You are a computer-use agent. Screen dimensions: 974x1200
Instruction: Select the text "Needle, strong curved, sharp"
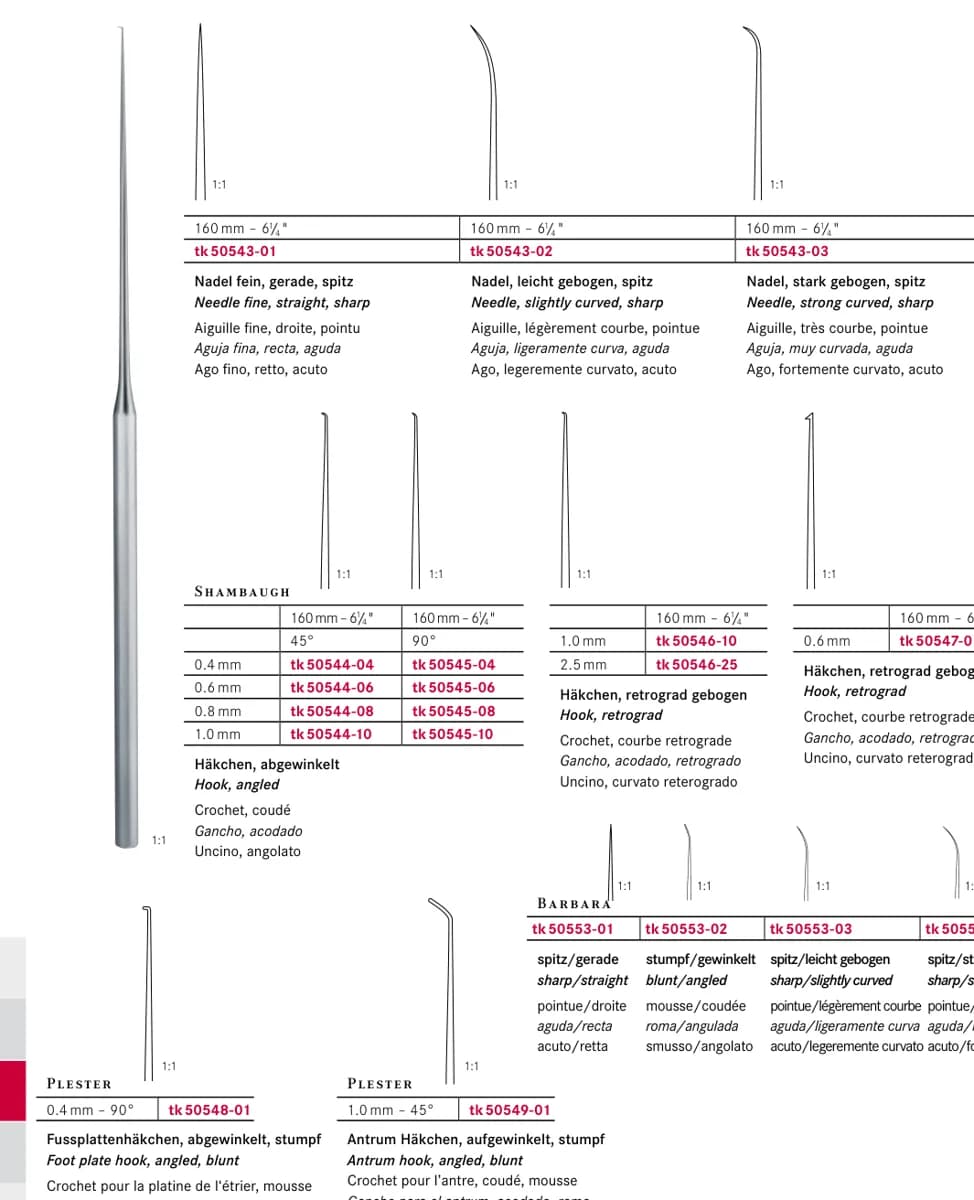tap(840, 303)
